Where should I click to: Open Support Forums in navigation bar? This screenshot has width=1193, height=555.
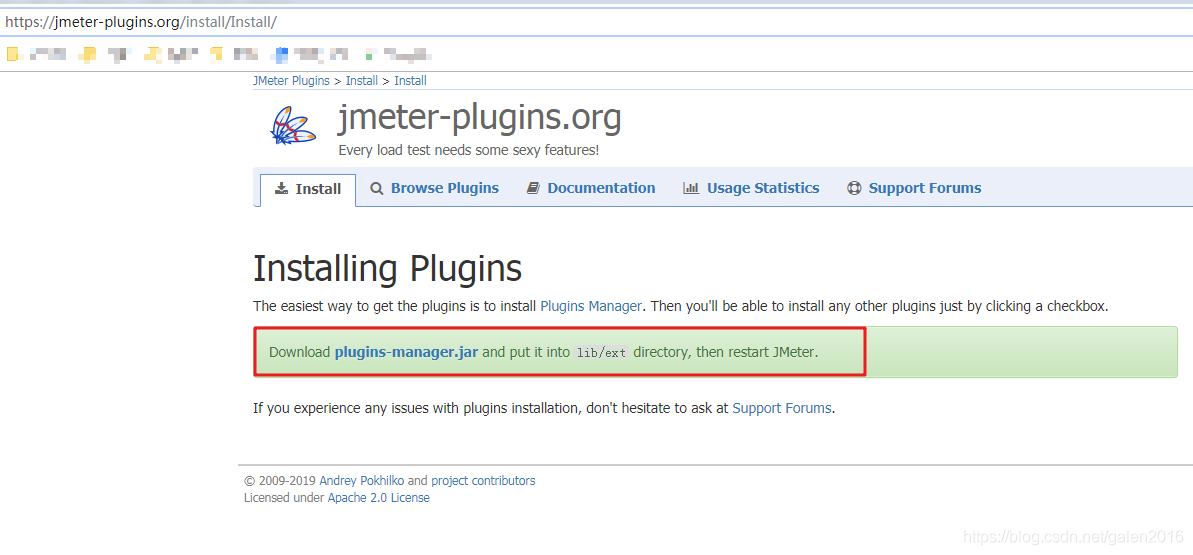(x=915, y=188)
